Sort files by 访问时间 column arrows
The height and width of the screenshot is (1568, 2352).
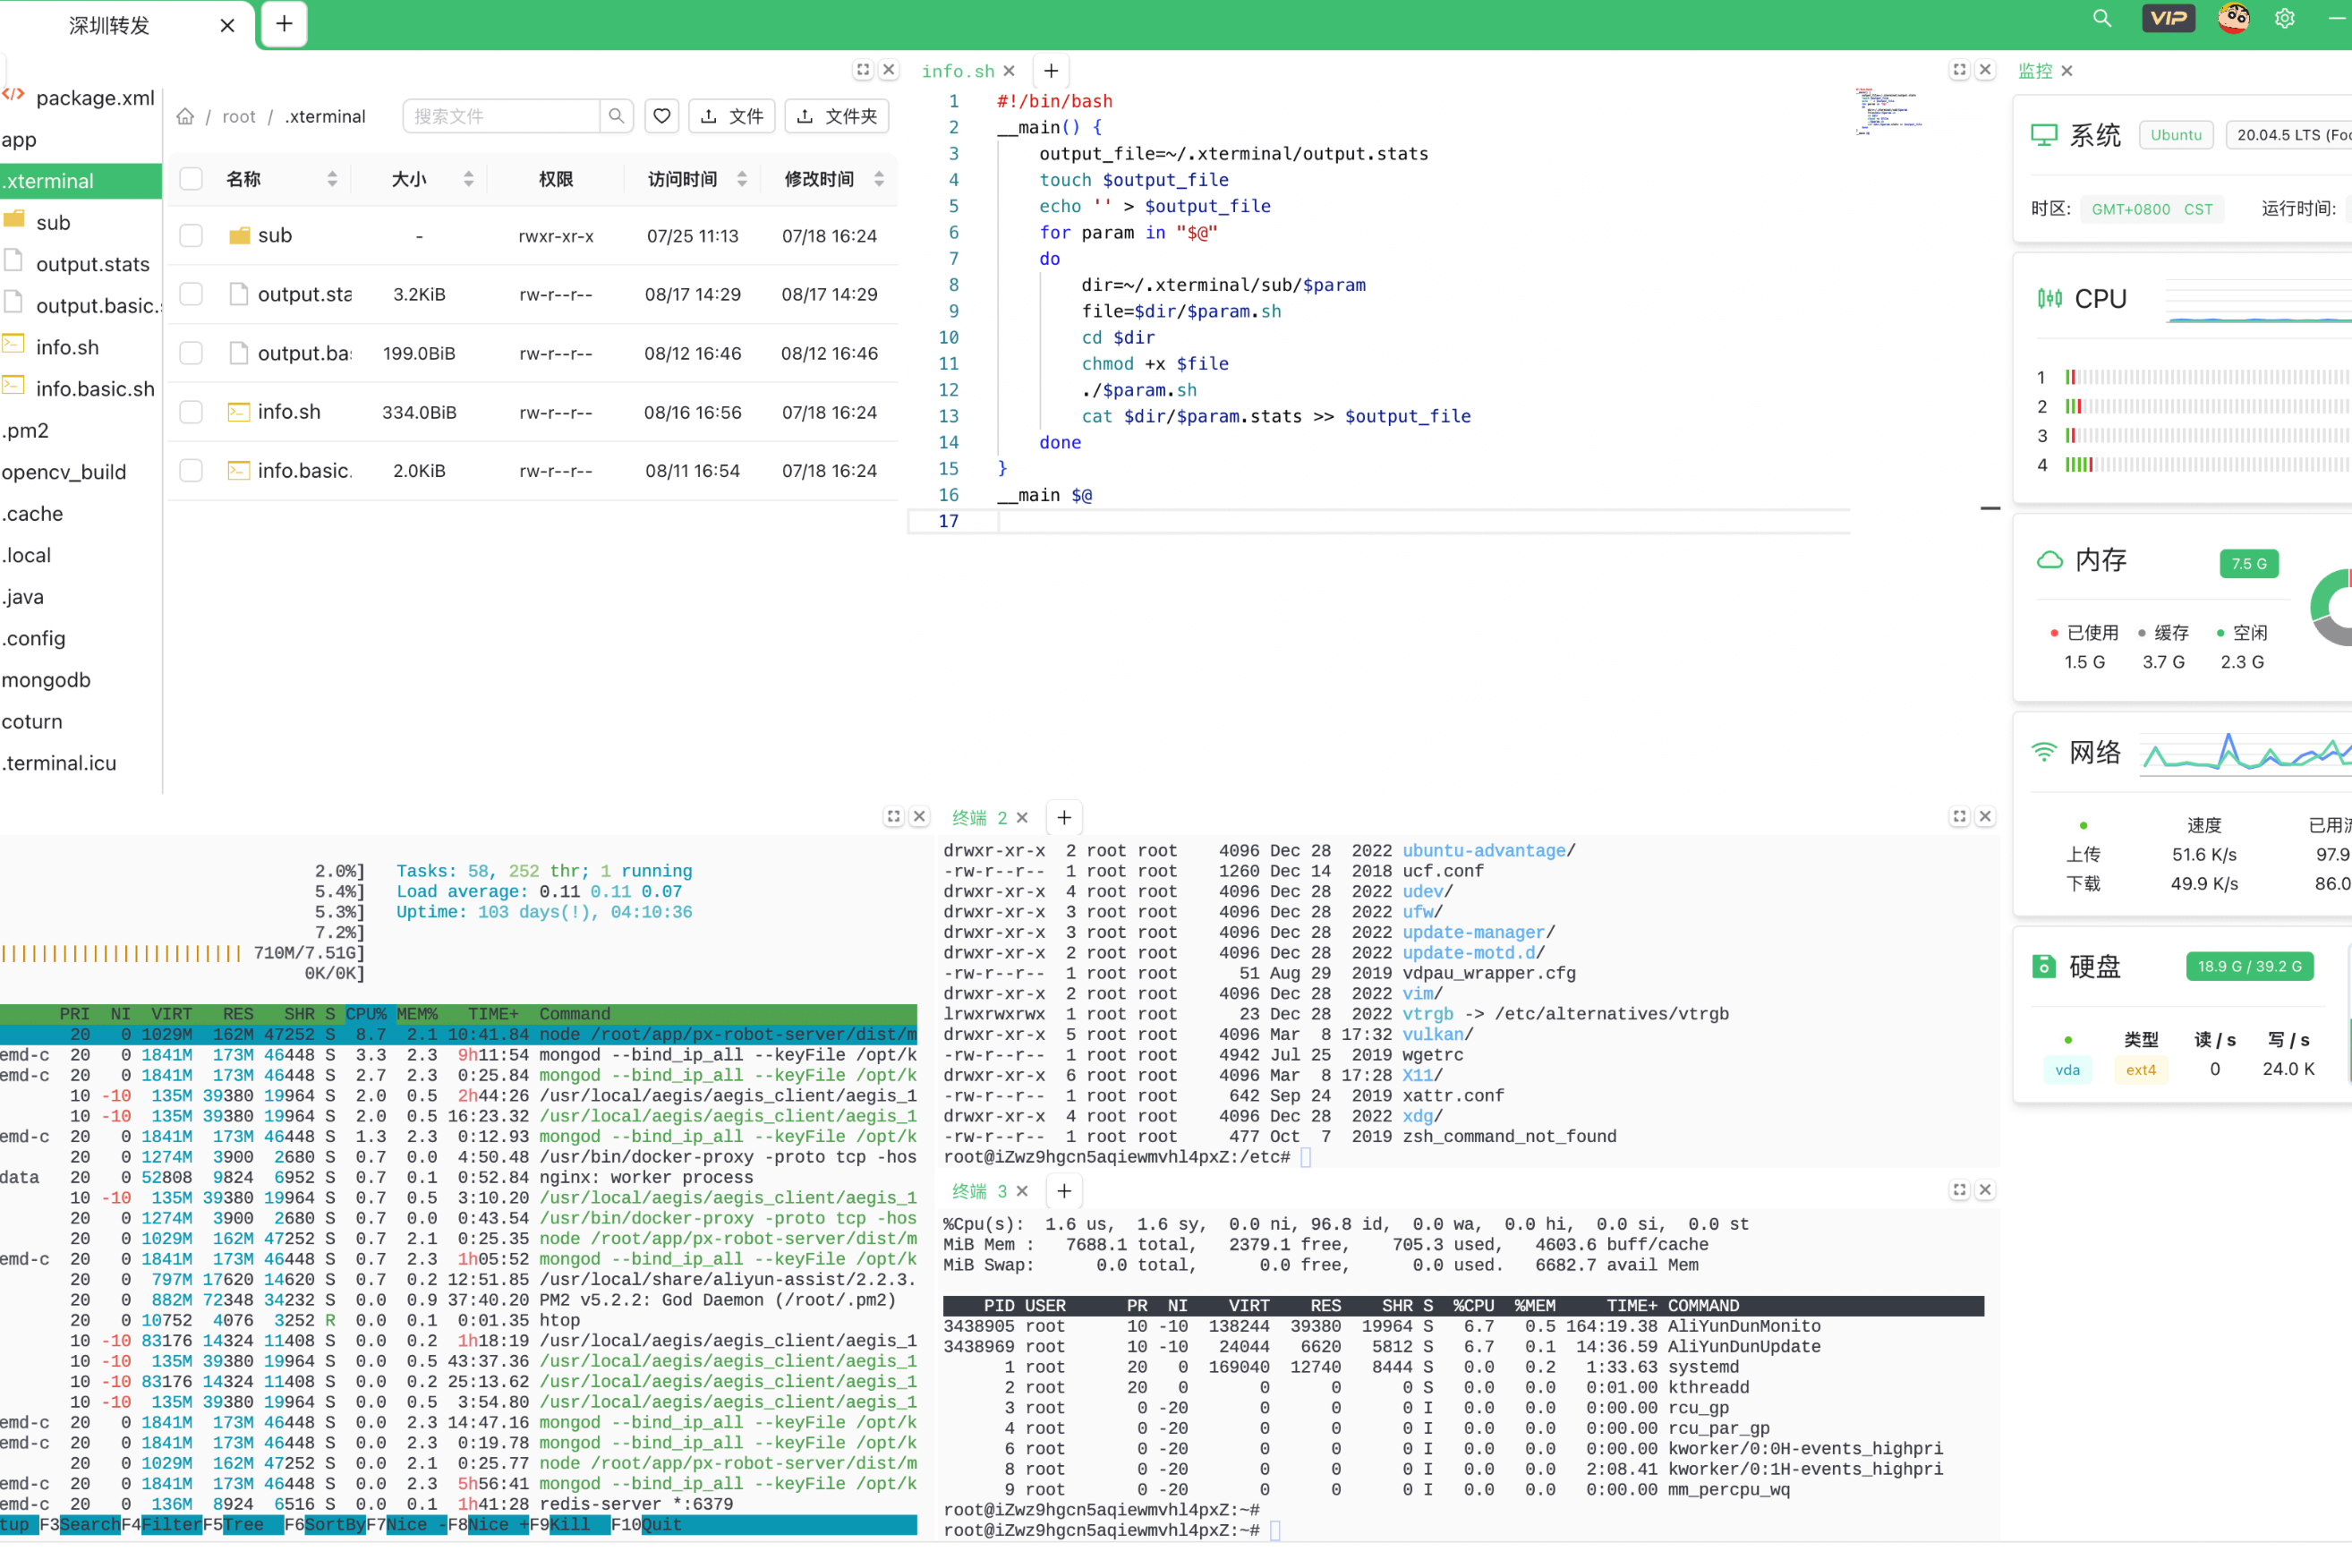[x=742, y=179]
